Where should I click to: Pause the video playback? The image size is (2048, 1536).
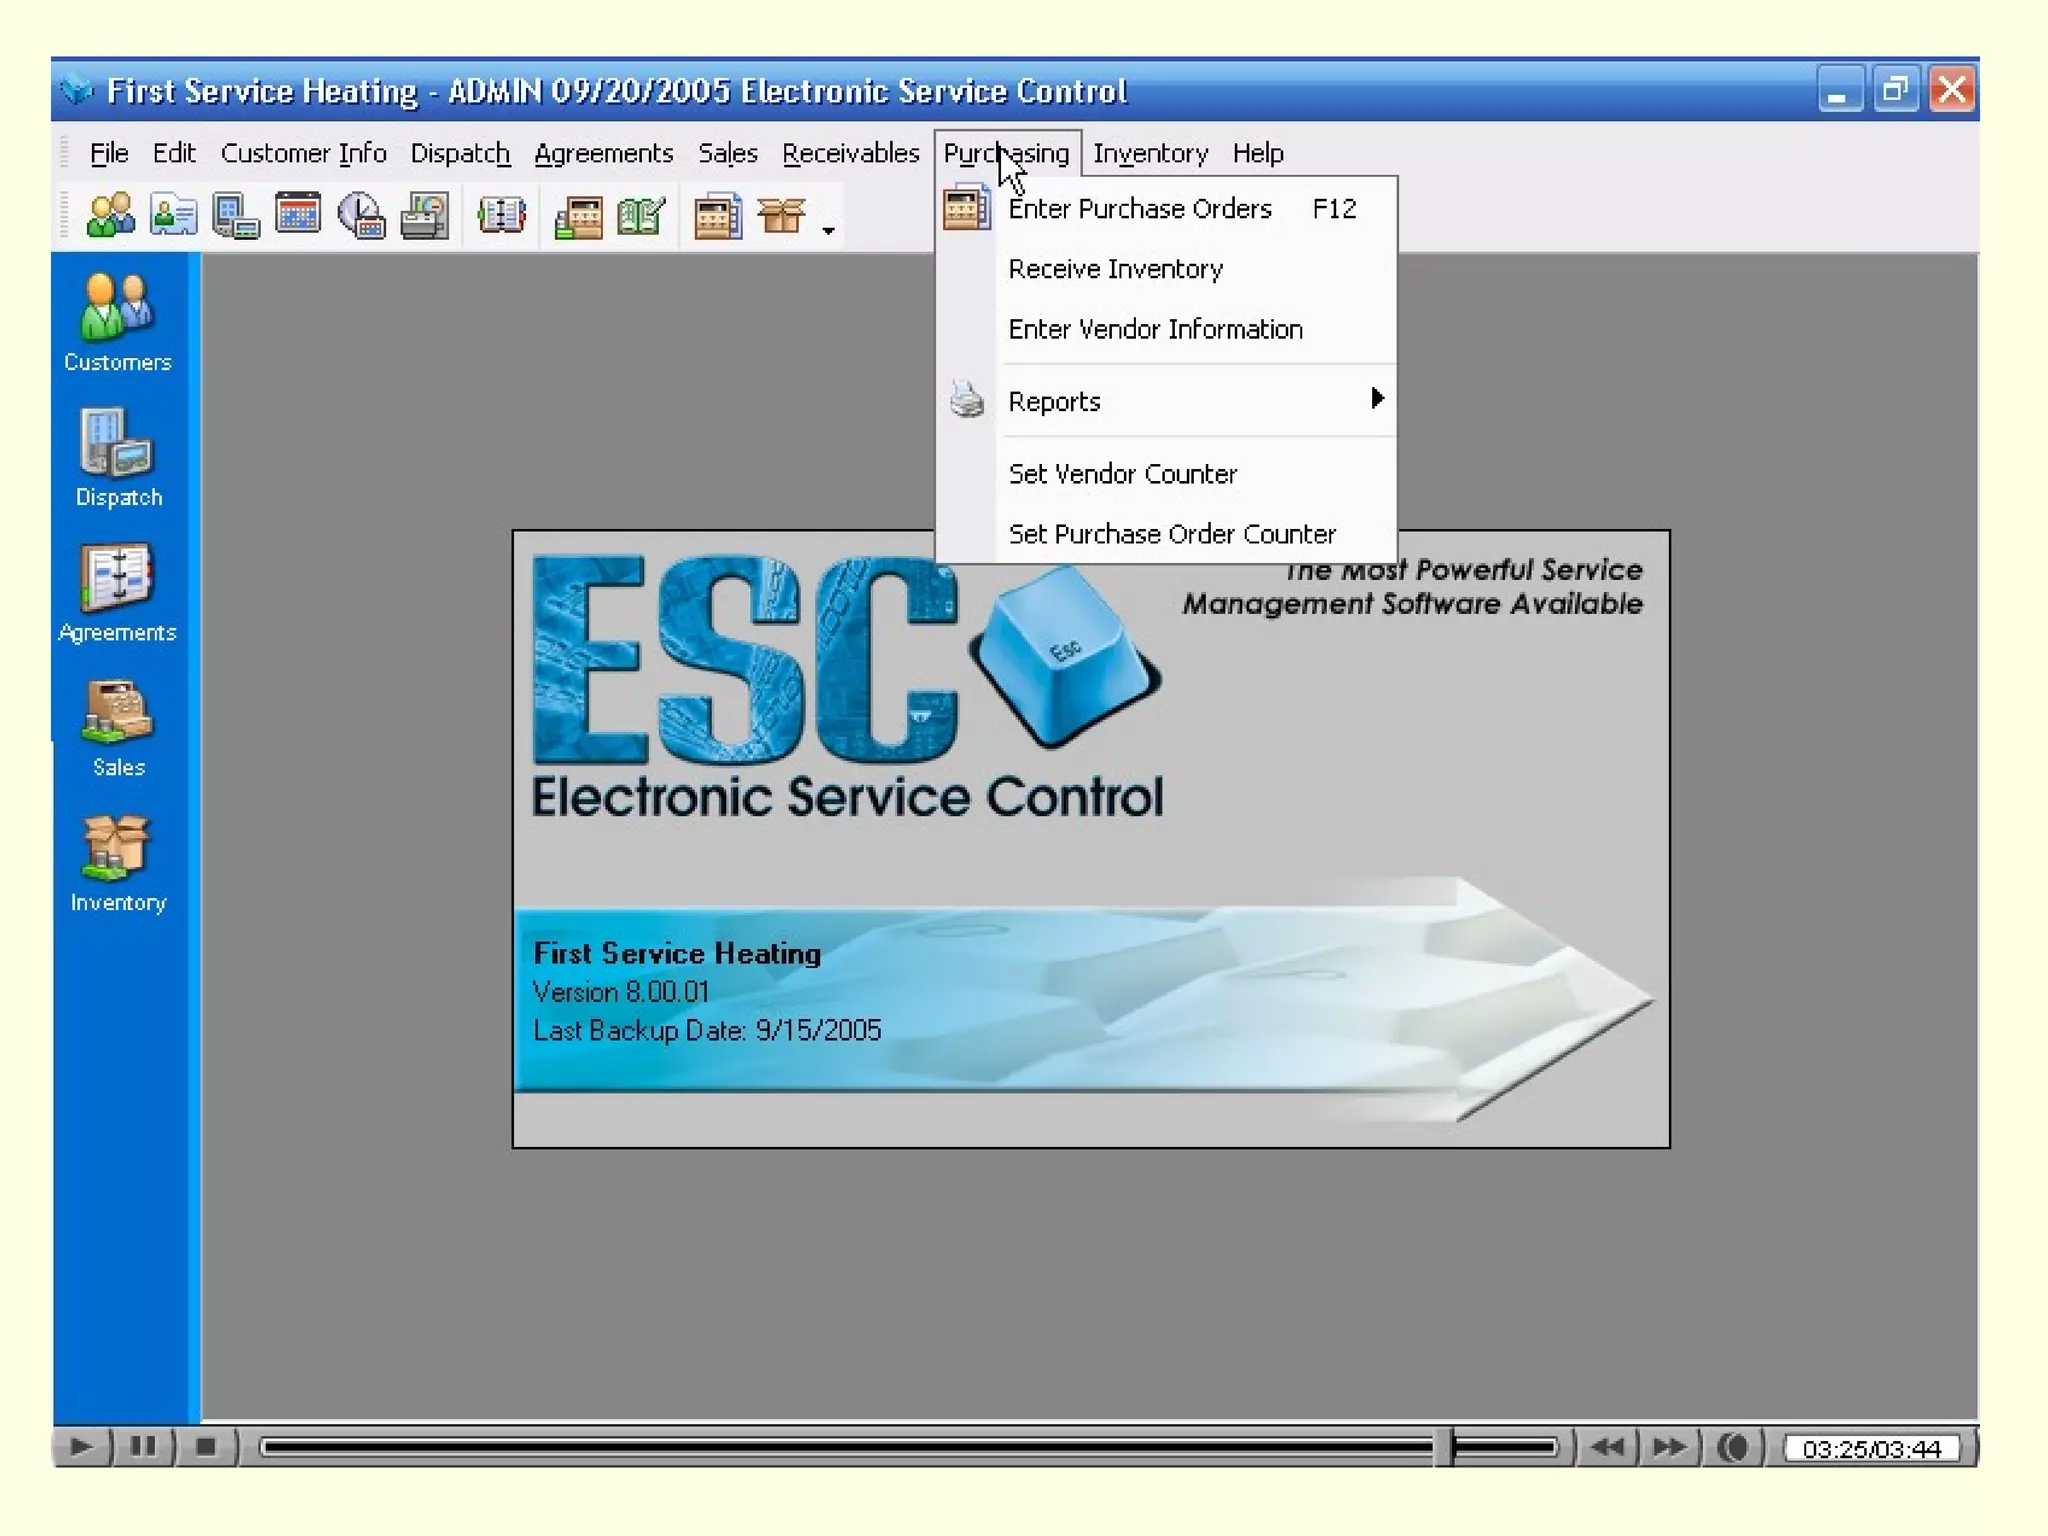143,1447
